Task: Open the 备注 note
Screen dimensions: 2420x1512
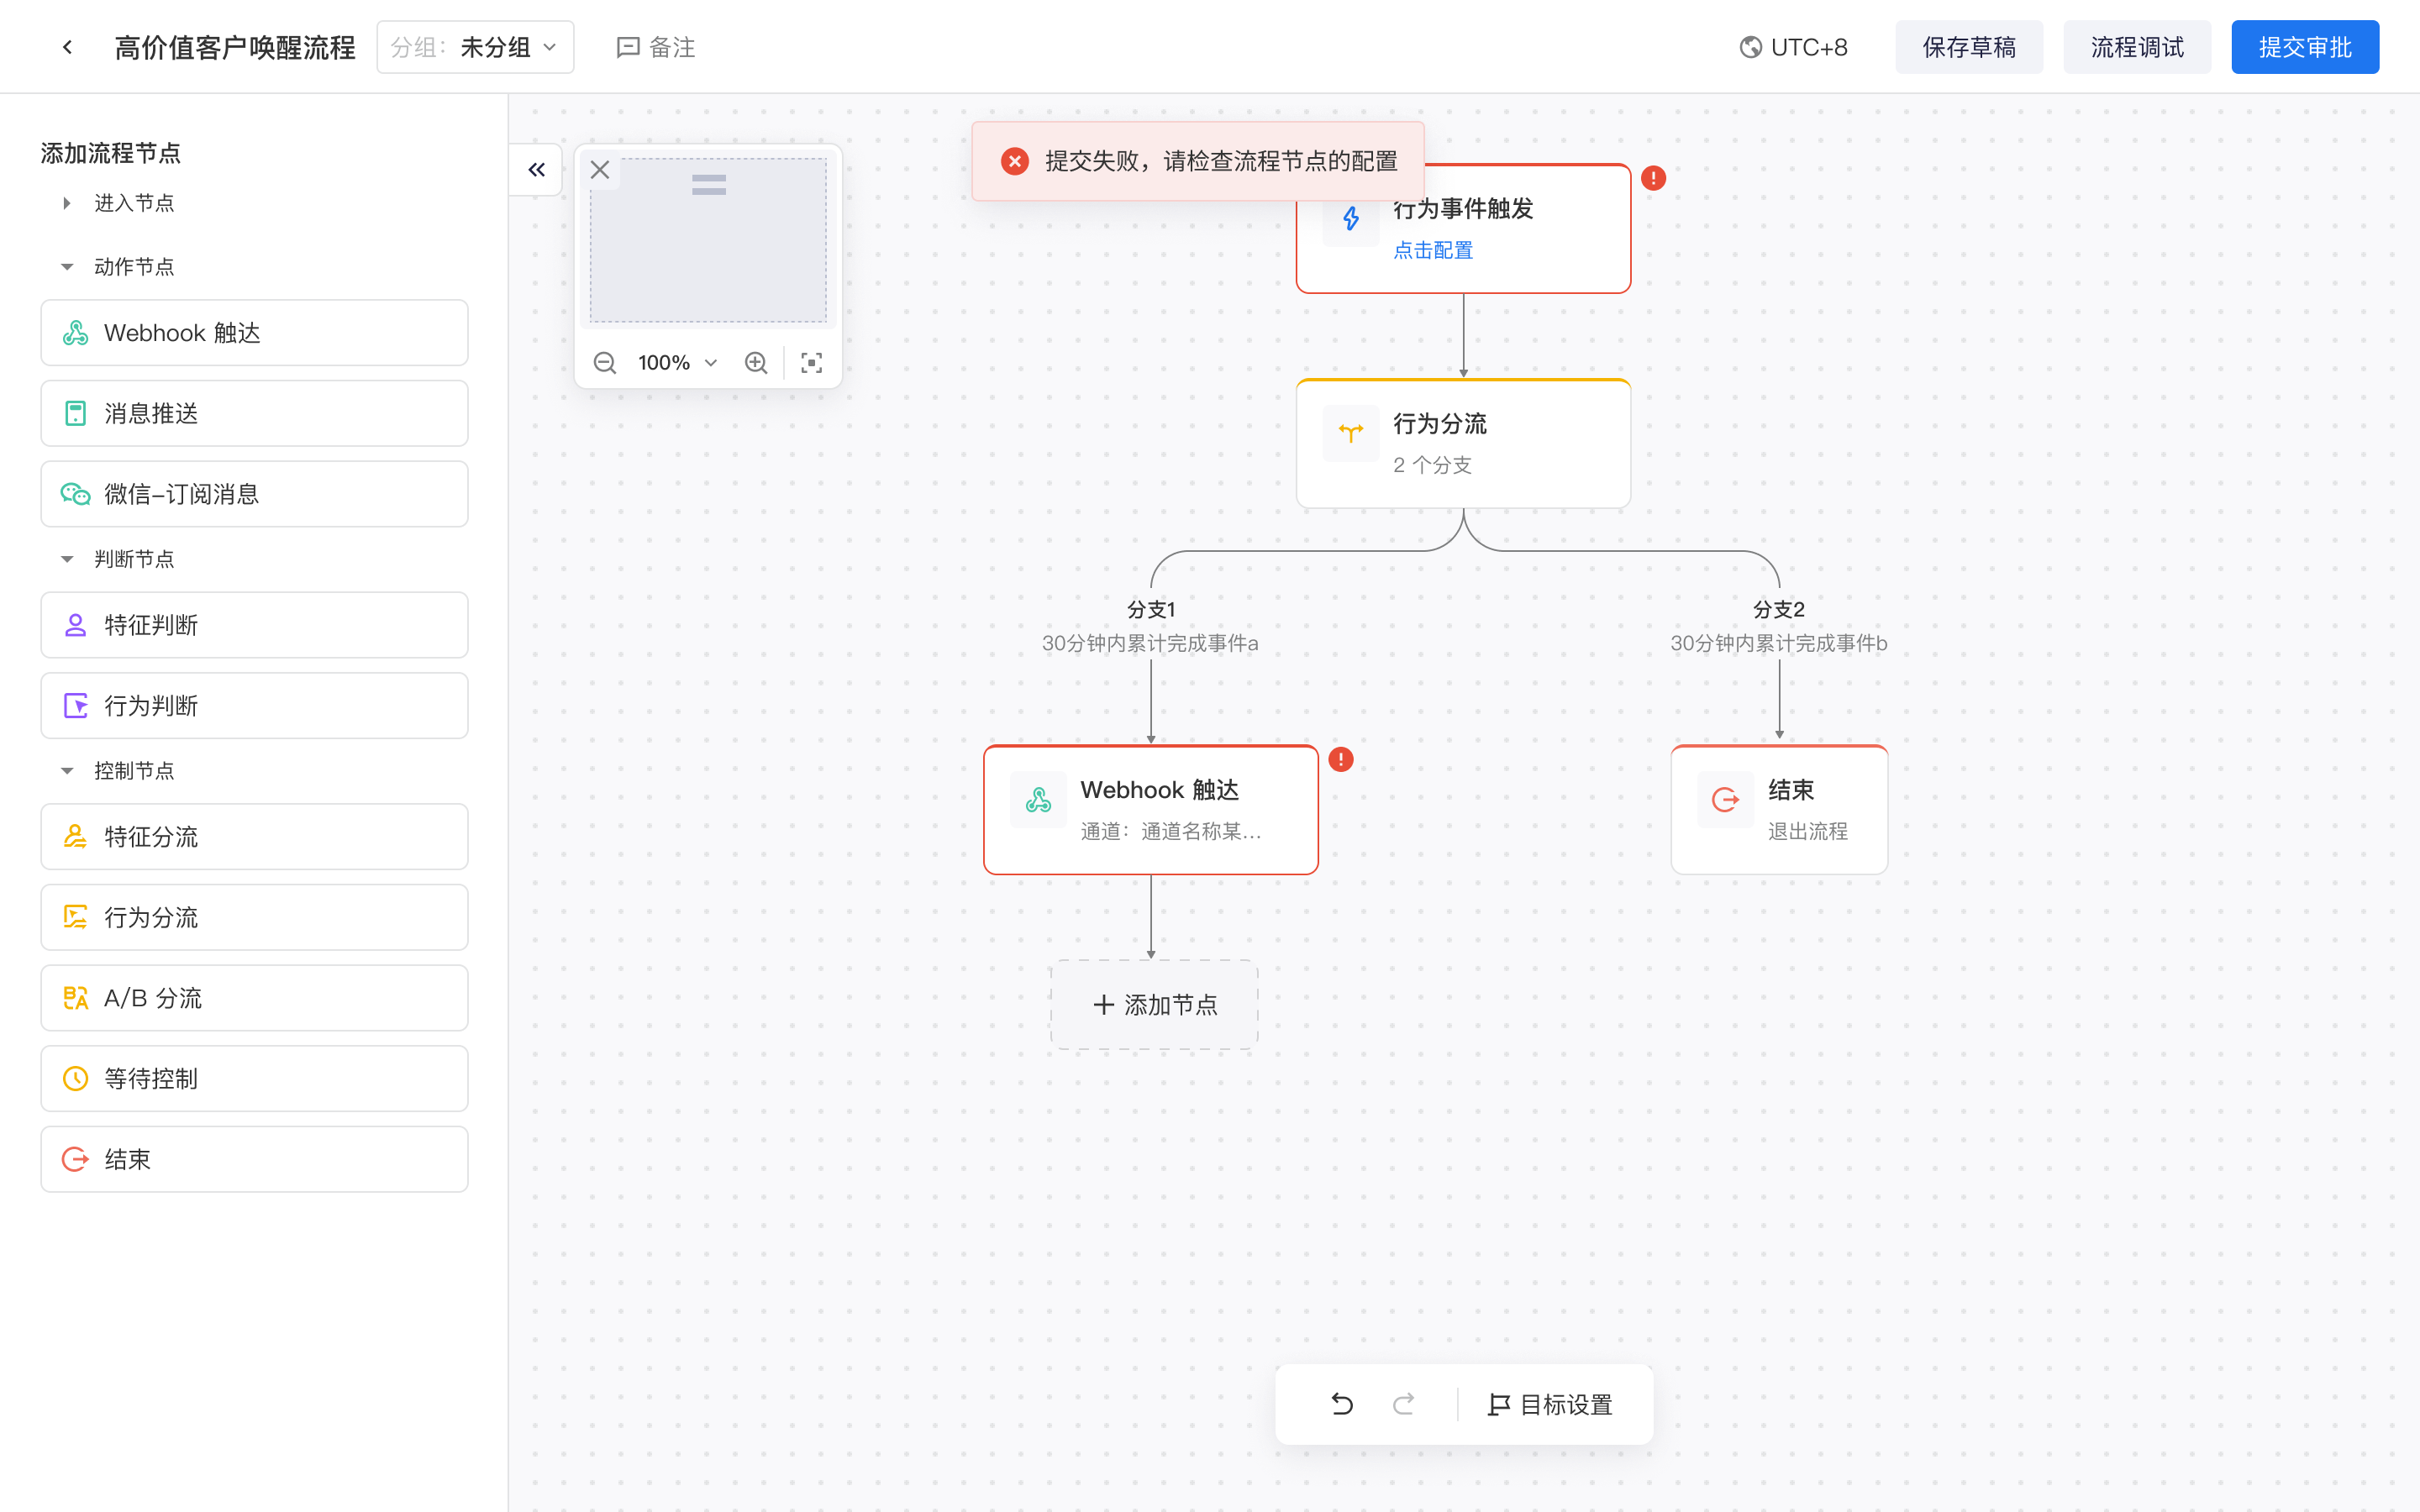Action: (656, 47)
